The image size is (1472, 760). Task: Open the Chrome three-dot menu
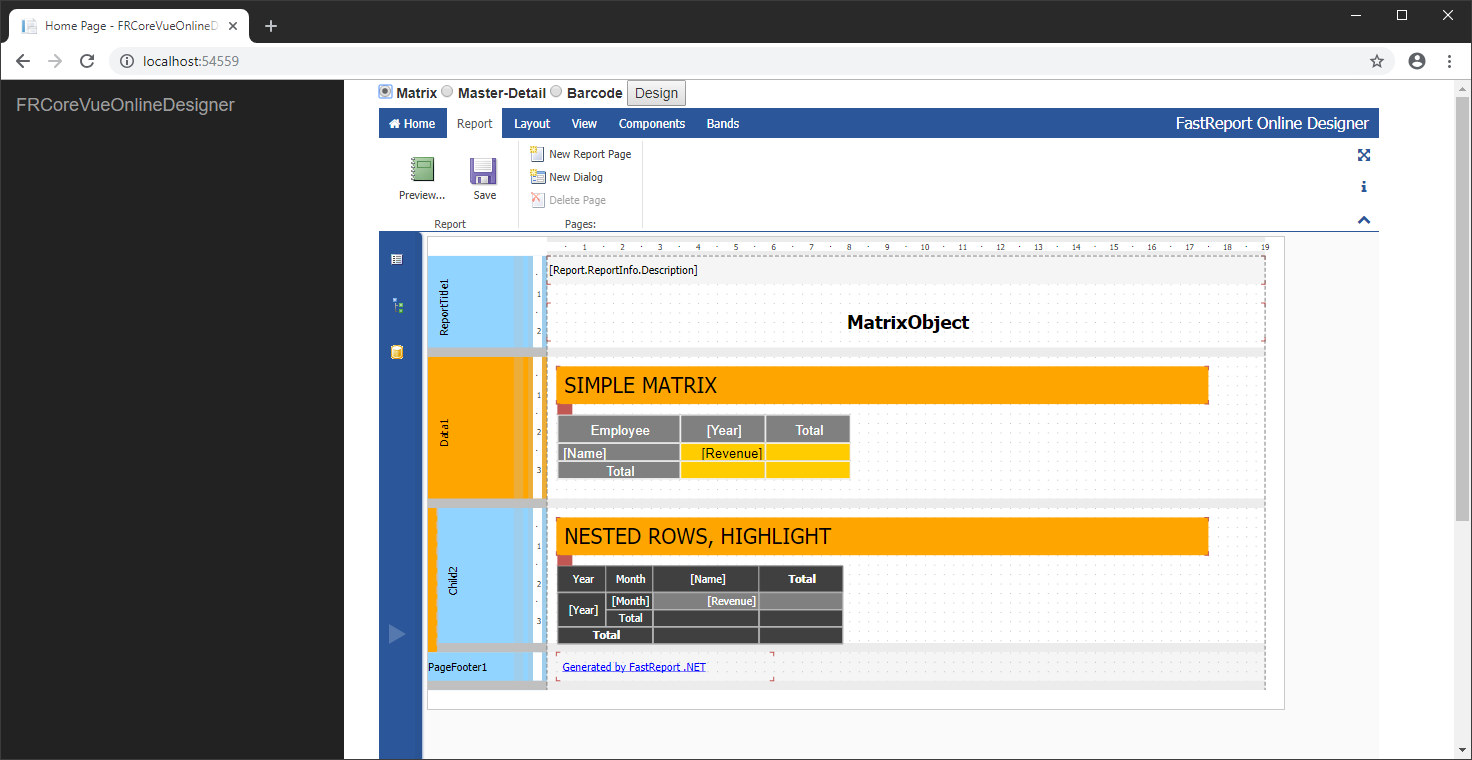1450,61
